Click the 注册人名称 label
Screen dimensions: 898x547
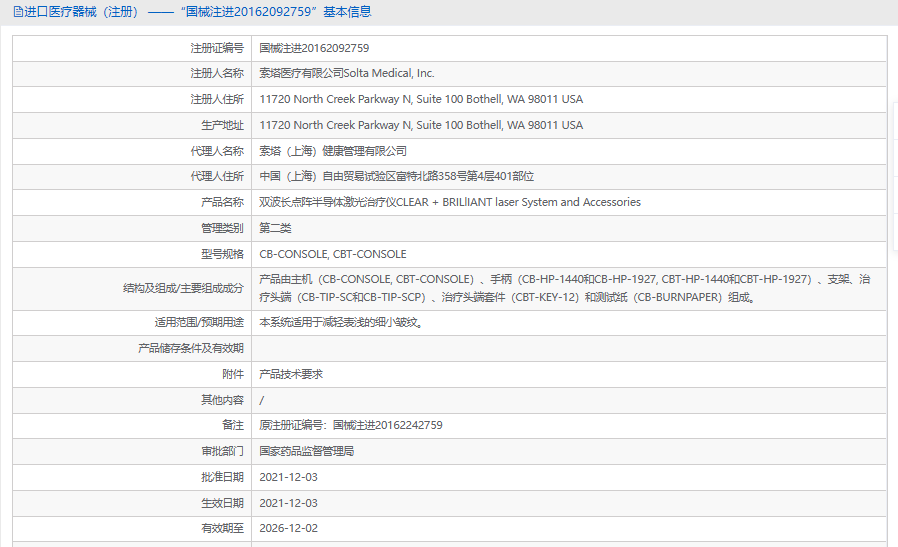tap(217, 73)
